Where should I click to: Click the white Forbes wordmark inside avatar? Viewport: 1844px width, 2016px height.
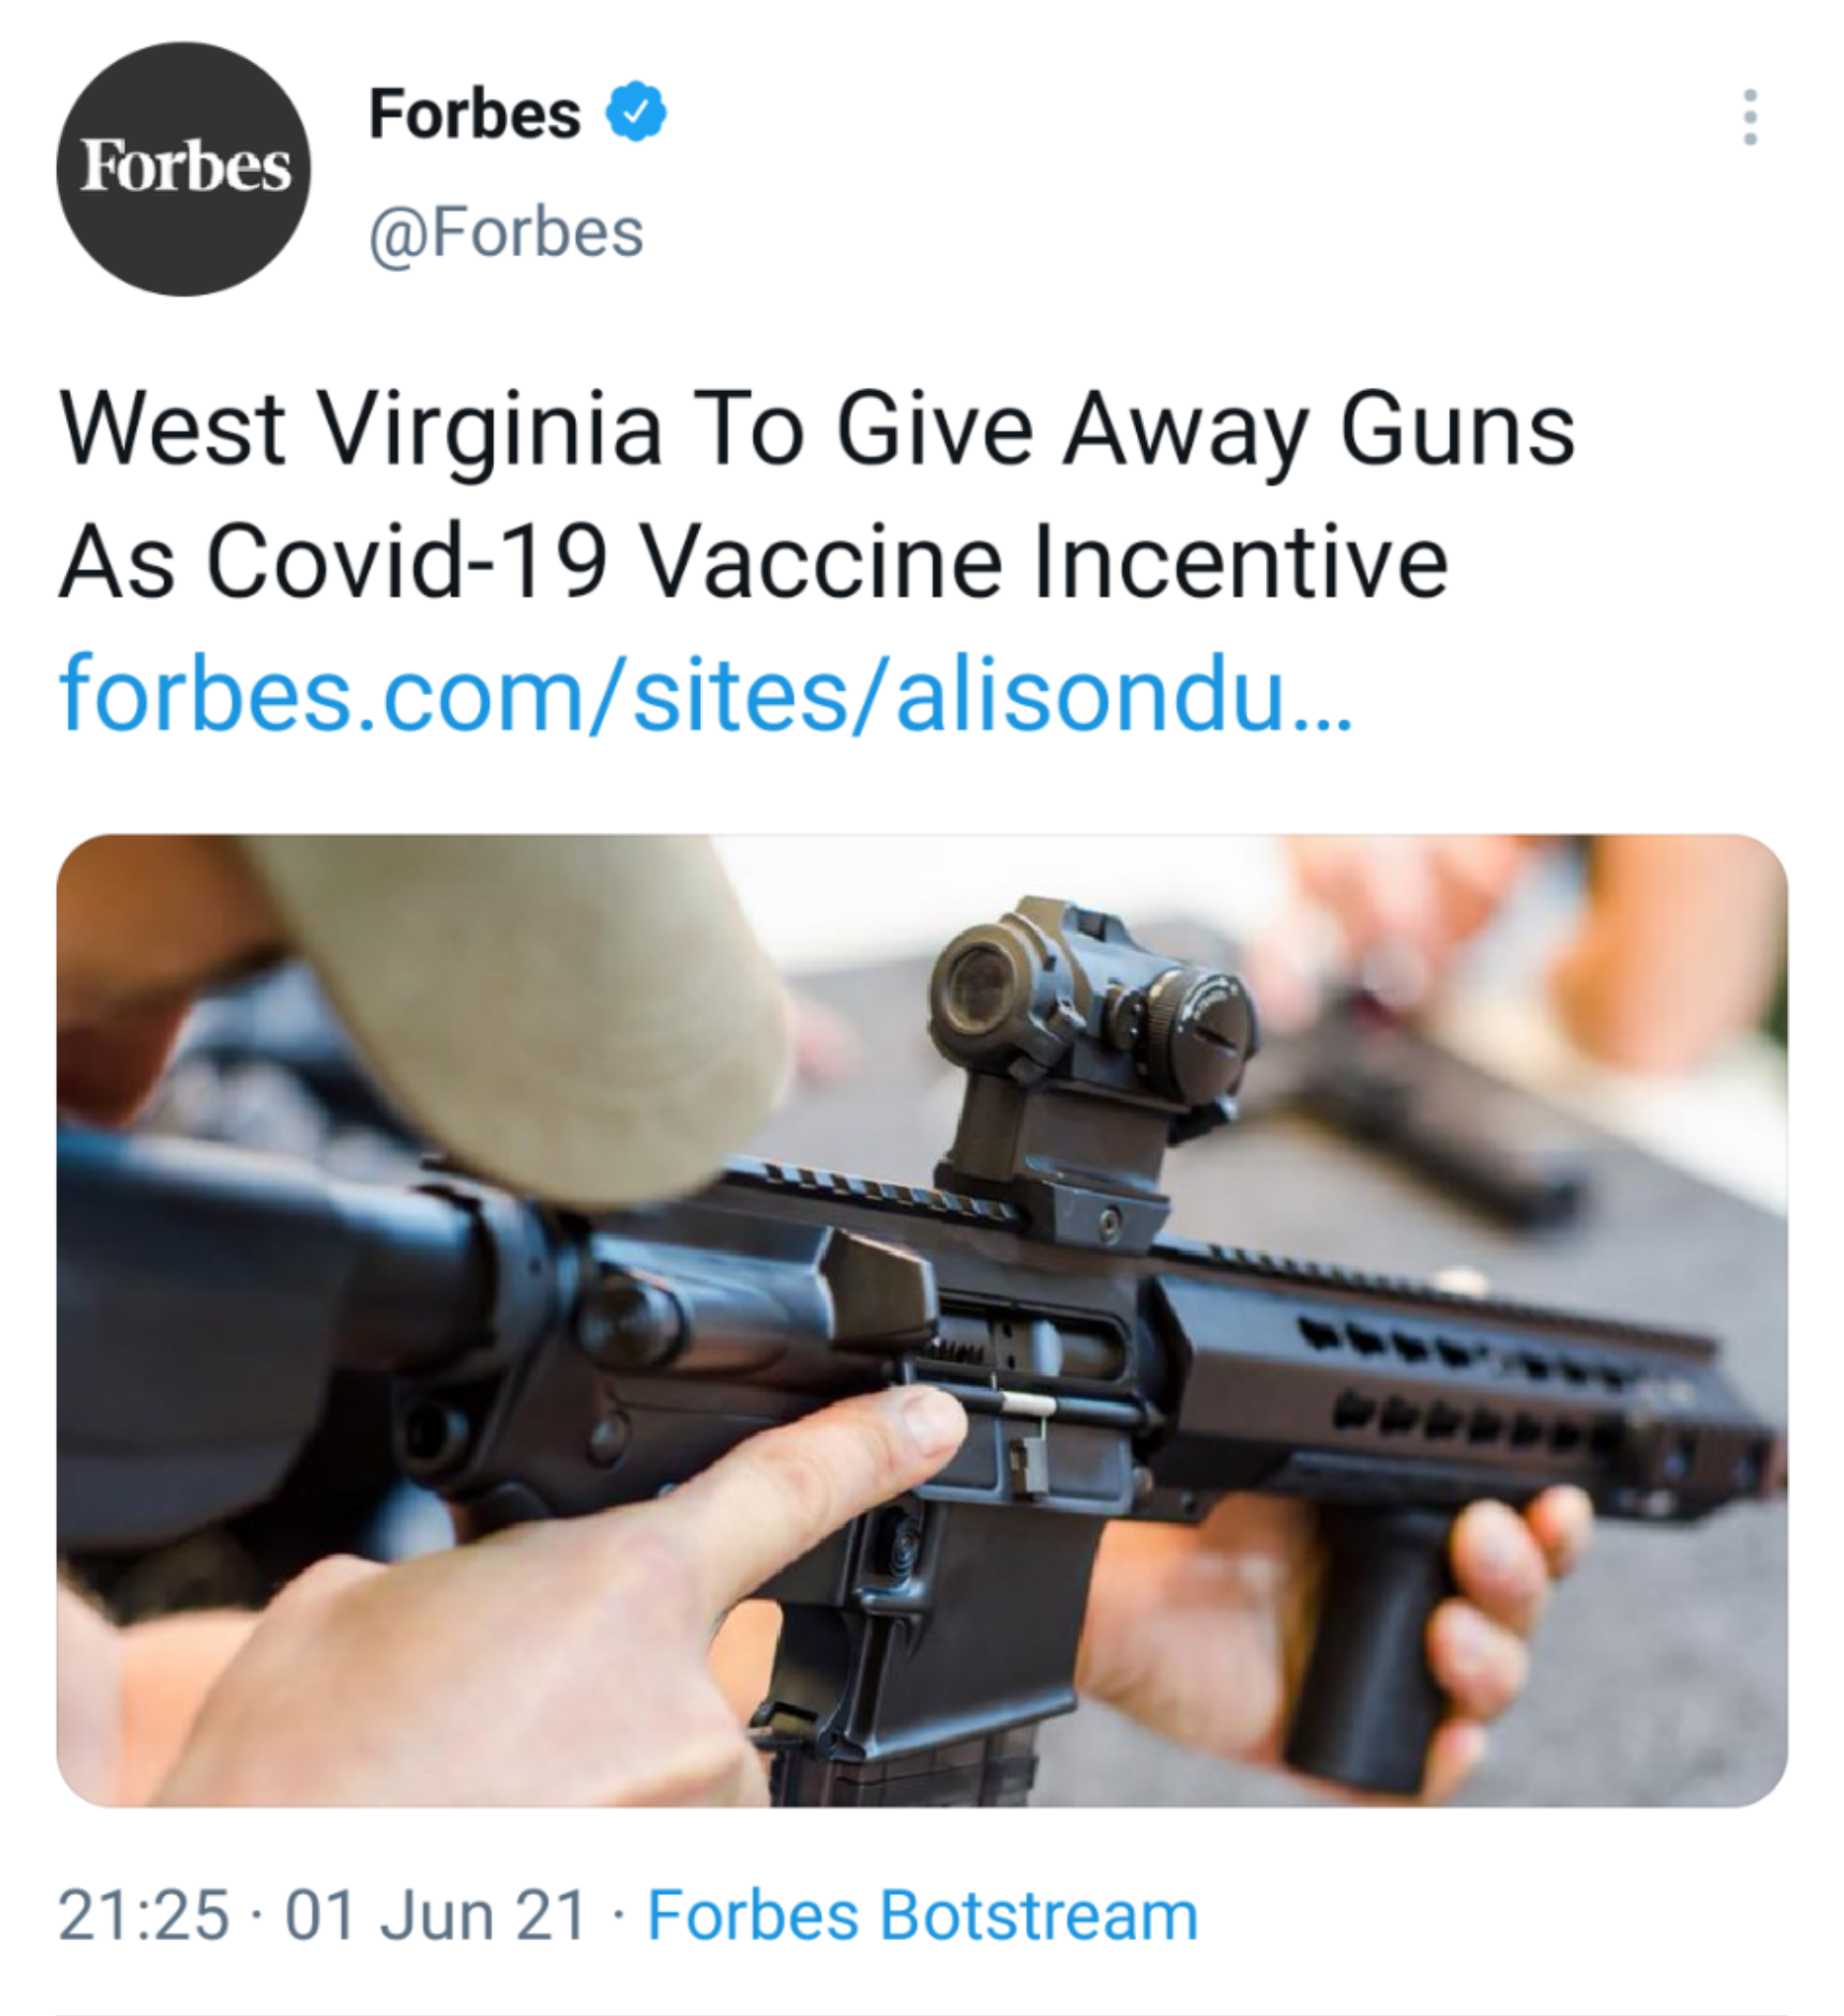point(185,165)
